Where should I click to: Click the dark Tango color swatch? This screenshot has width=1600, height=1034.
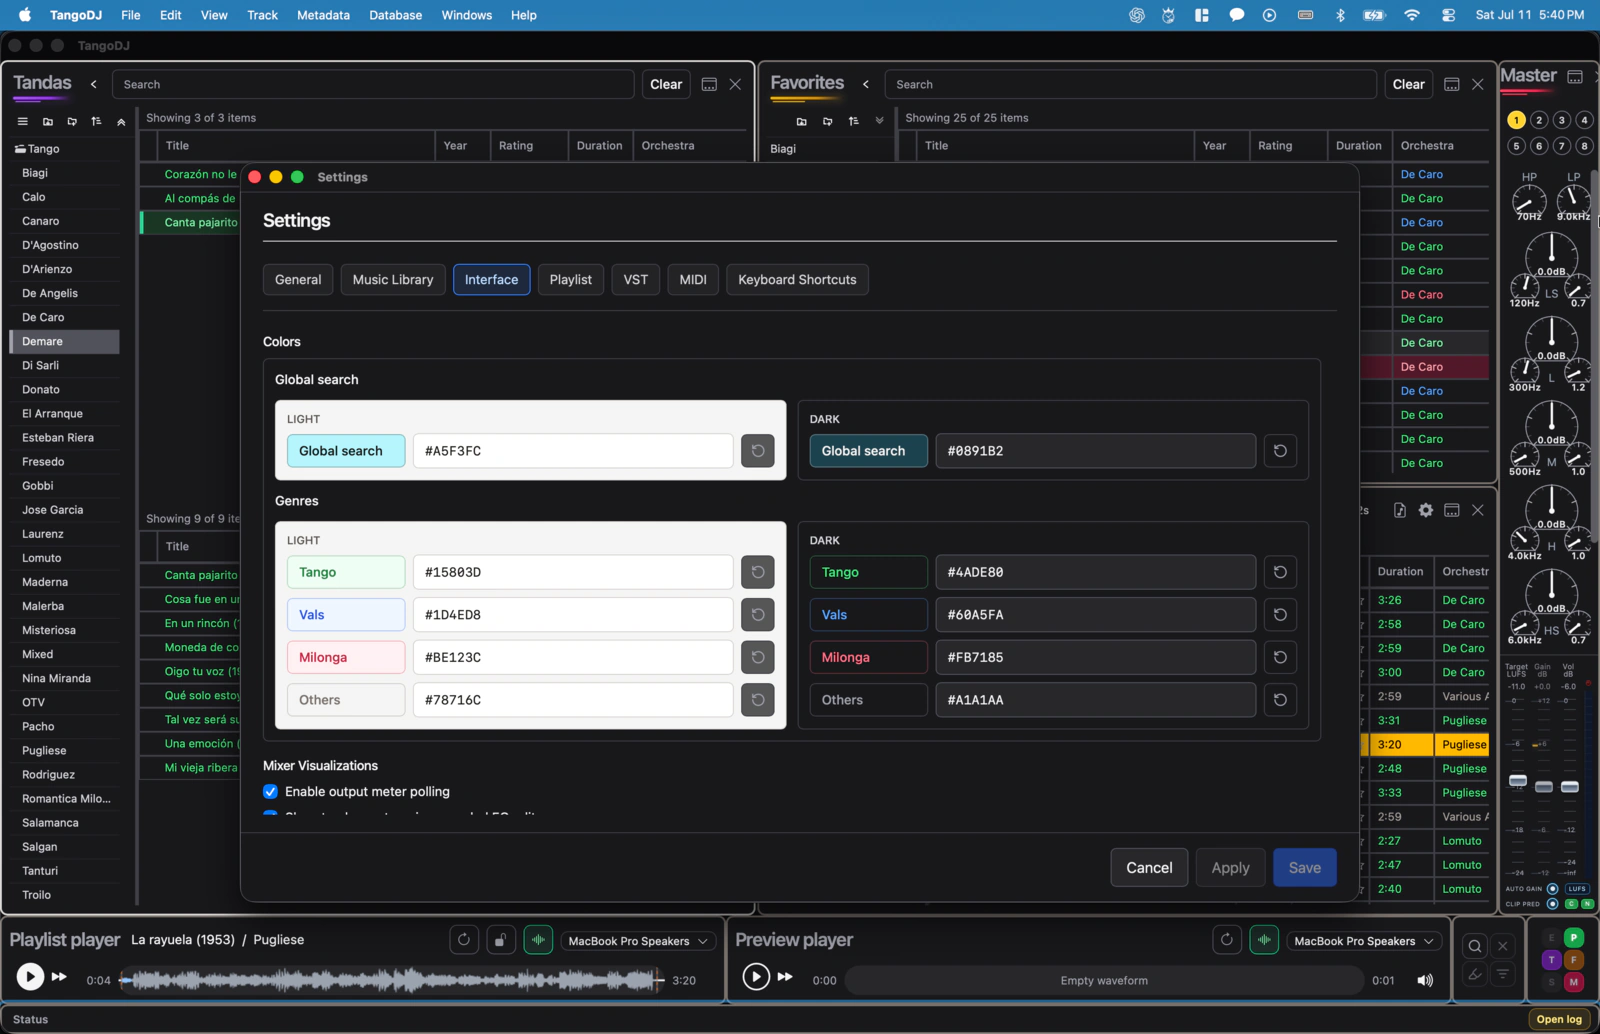point(868,572)
